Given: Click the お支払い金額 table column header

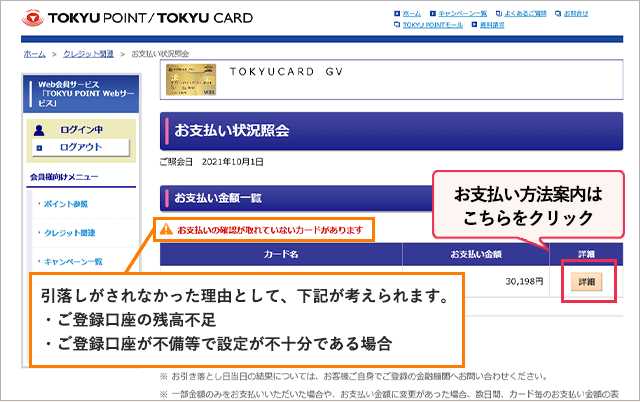Looking at the screenshot, I should coord(476,254).
